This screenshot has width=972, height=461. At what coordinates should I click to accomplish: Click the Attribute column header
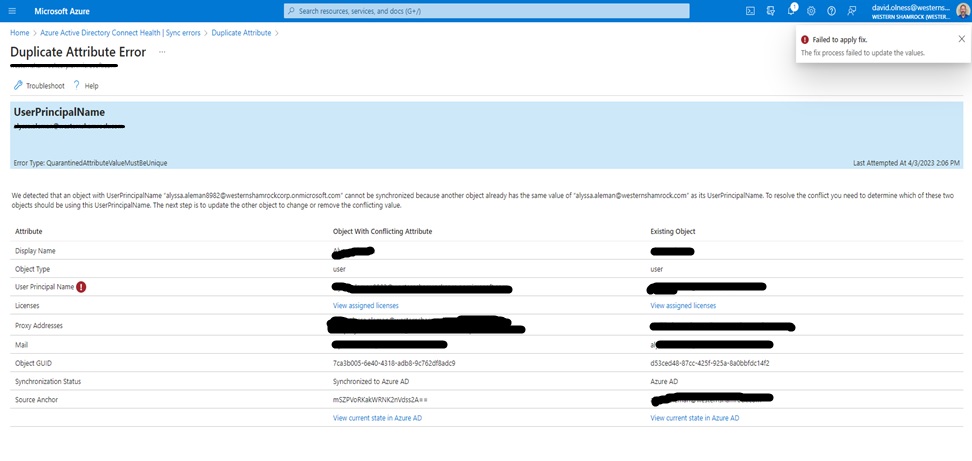(29, 231)
